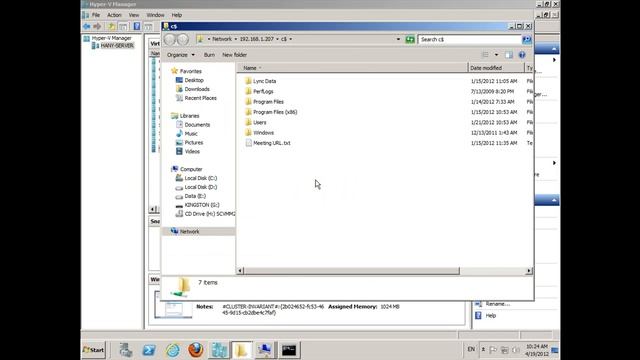Open File menu in Hyper-V Manager
The image size is (640, 360).
[x=96, y=15]
